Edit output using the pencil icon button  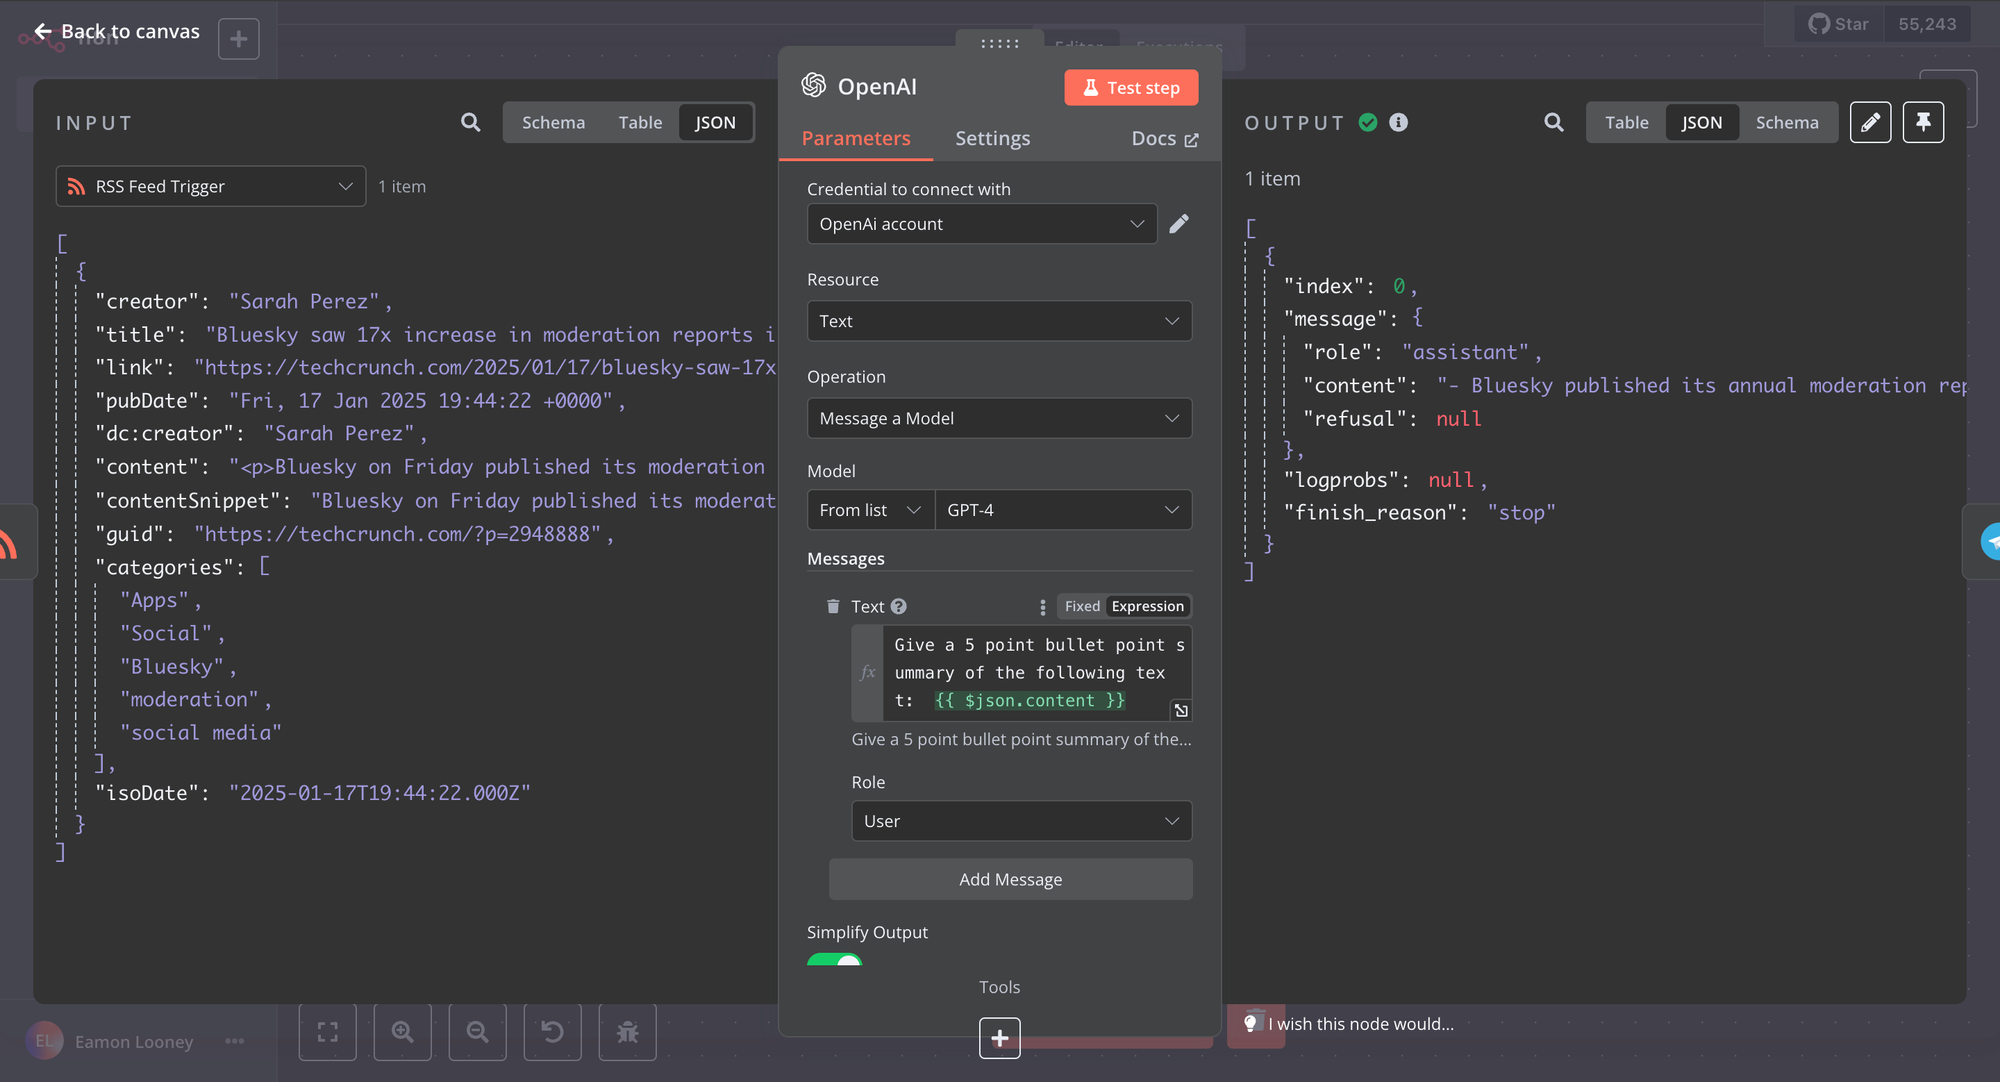tap(1870, 122)
